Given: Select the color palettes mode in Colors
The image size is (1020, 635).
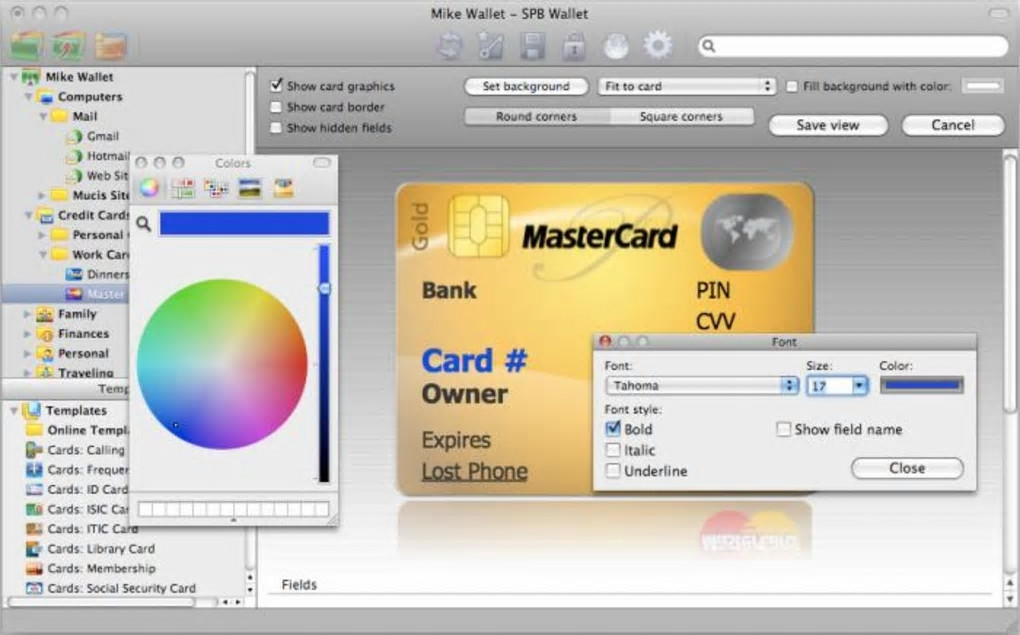Looking at the screenshot, I should tap(216, 188).
